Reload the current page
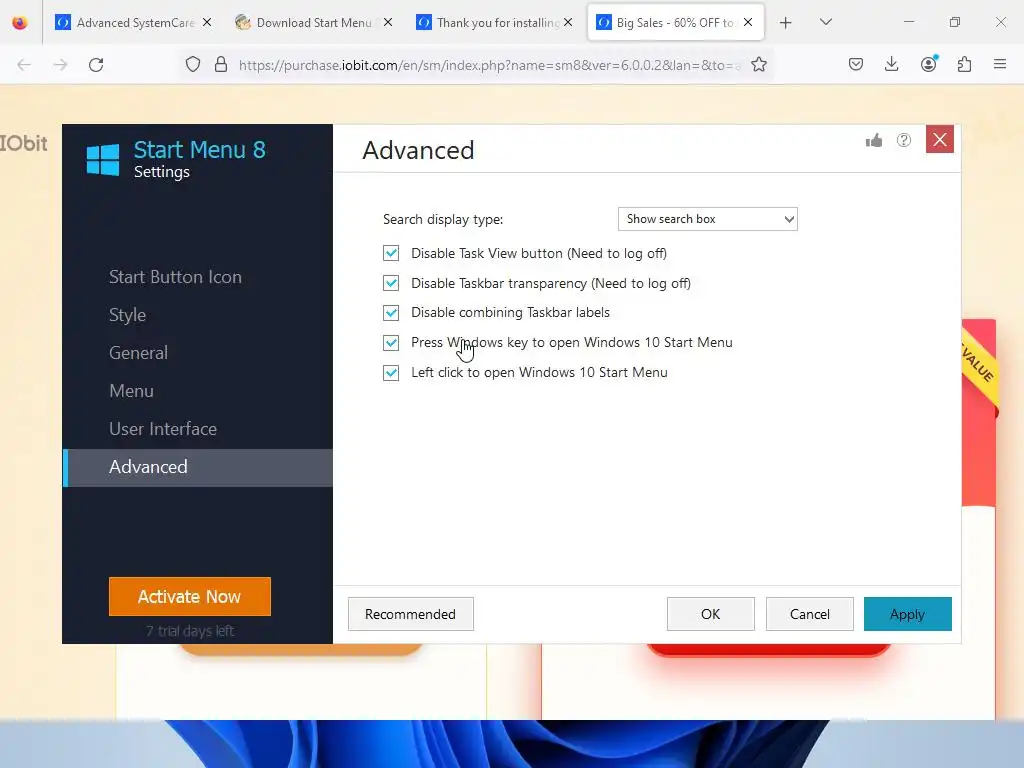This screenshot has width=1024, height=768. point(96,65)
